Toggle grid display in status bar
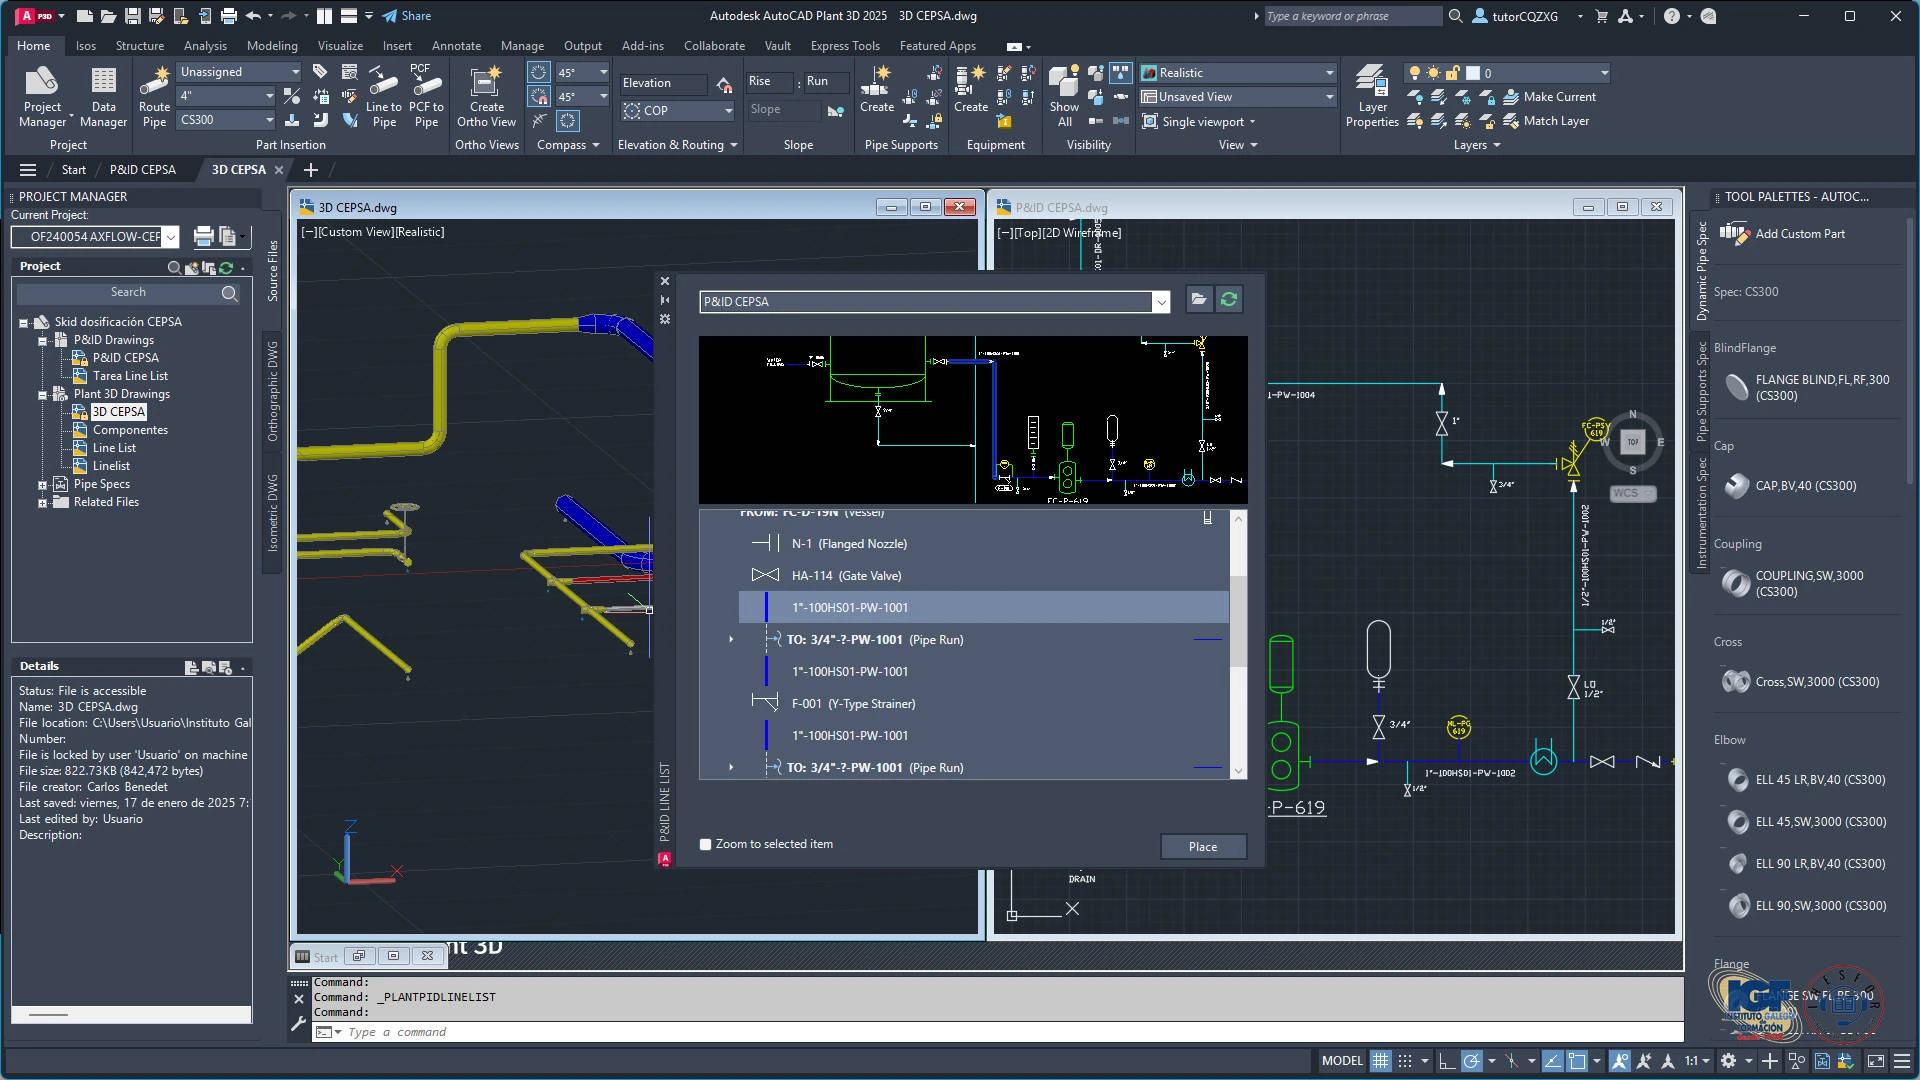The image size is (1920, 1080). coord(1380,1061)
